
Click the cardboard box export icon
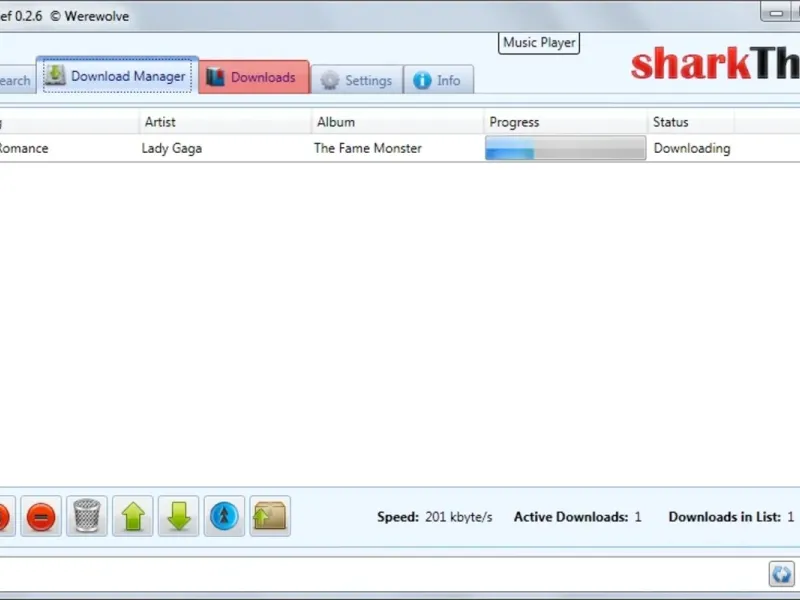point(270,516)
